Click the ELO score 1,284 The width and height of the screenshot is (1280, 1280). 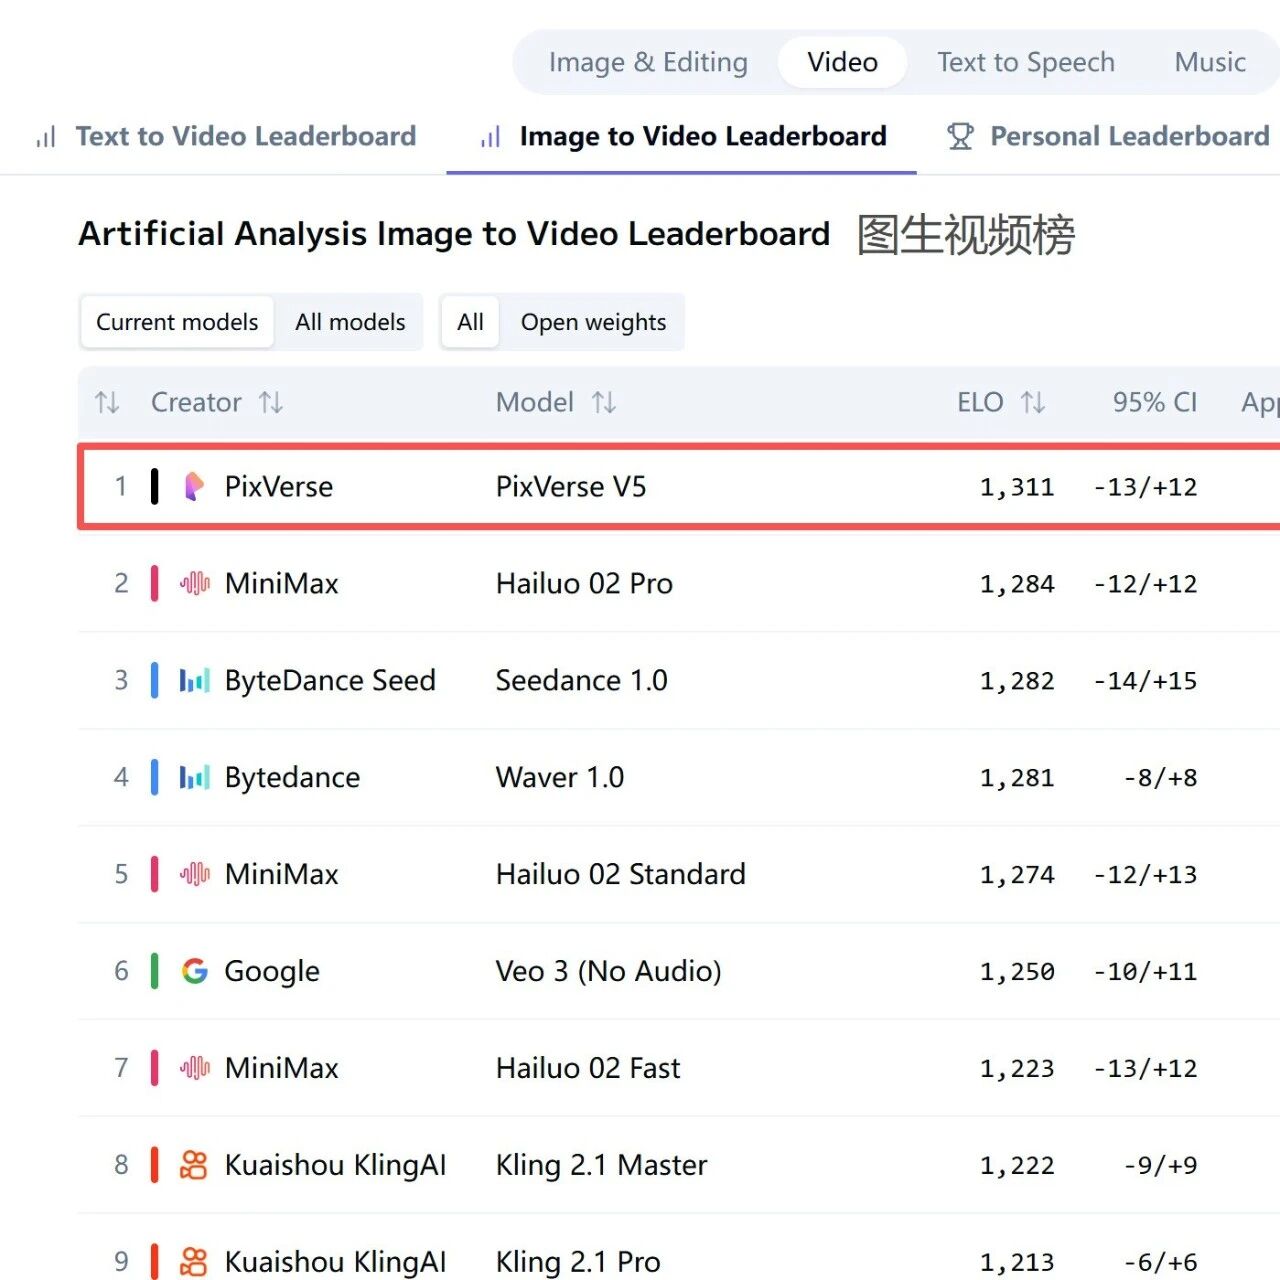(1017, 584)
